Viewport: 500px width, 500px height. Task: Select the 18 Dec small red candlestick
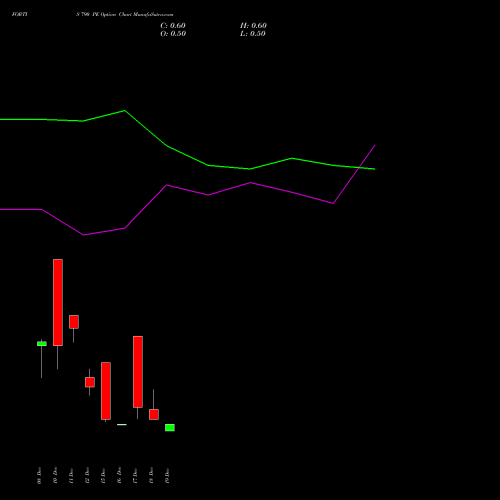point(154,414)
